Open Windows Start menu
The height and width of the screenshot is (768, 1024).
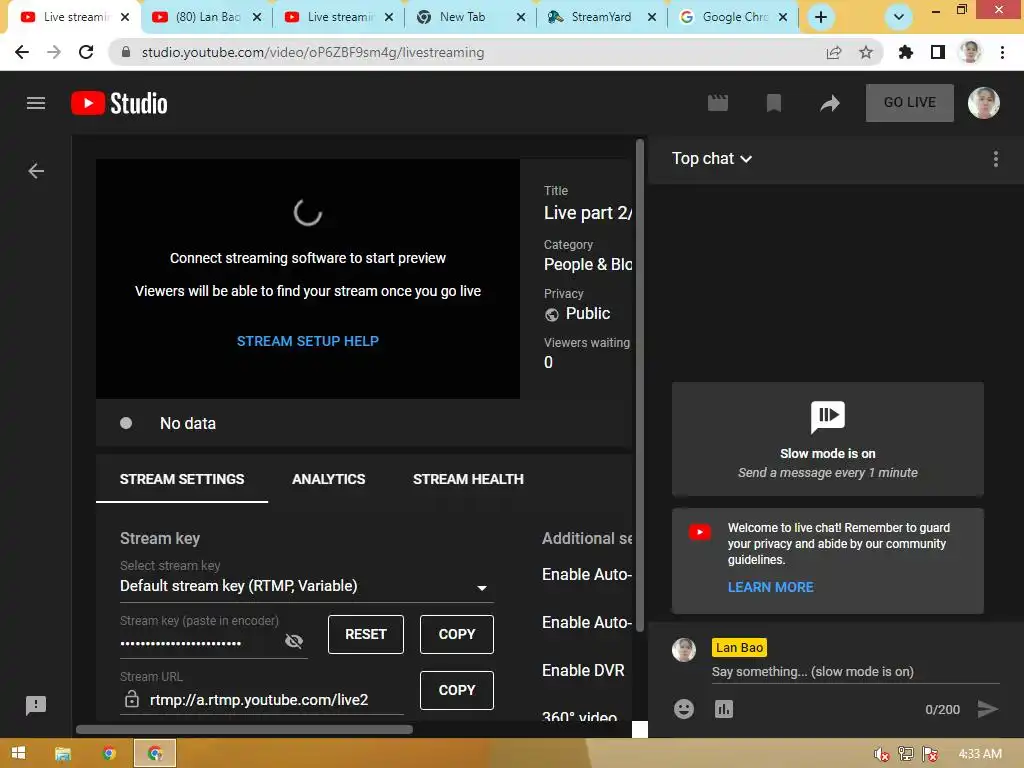[x=18, y=753]
